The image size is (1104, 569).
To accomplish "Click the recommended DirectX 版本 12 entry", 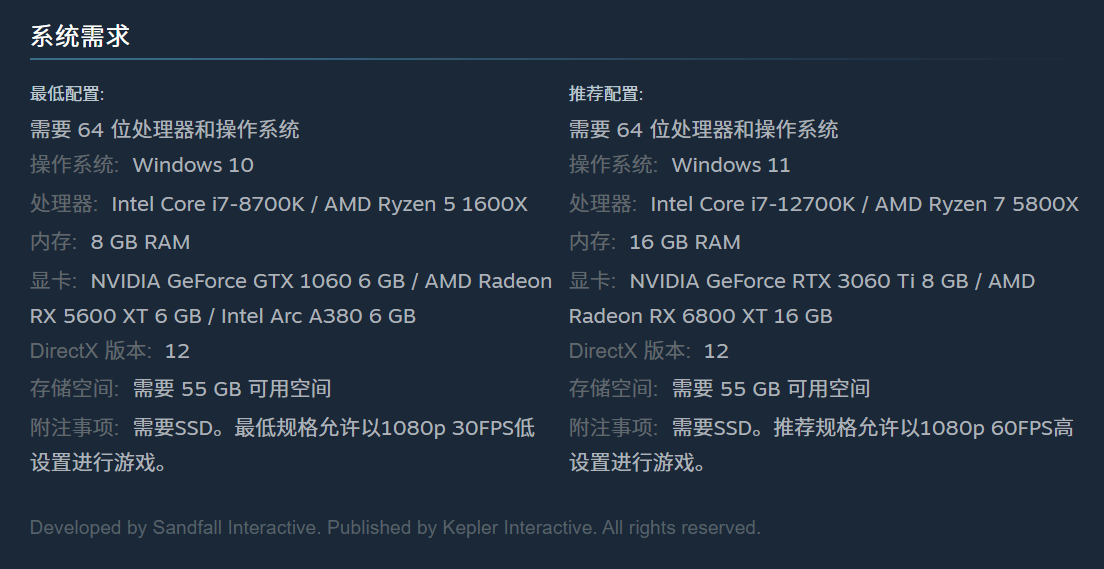I will 648,351.
